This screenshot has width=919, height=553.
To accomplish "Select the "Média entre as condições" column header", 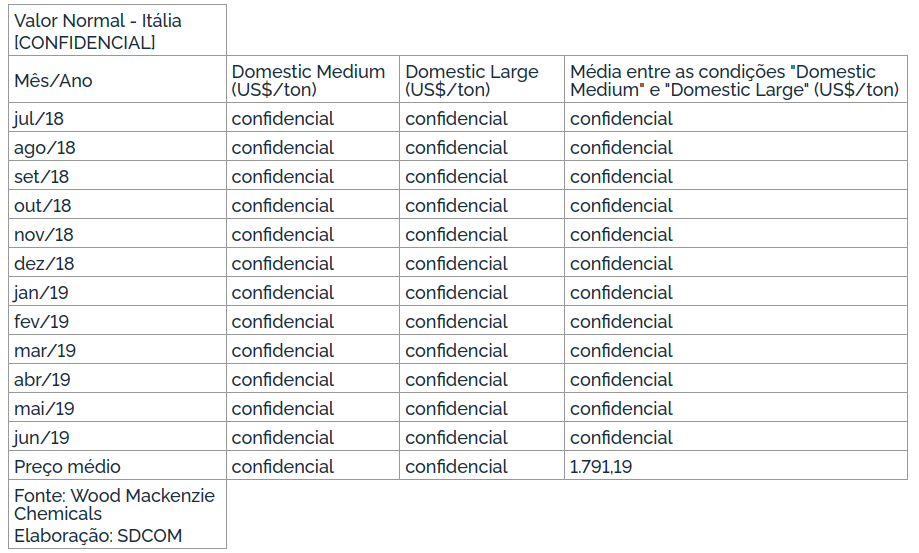I will click(734, 81).
